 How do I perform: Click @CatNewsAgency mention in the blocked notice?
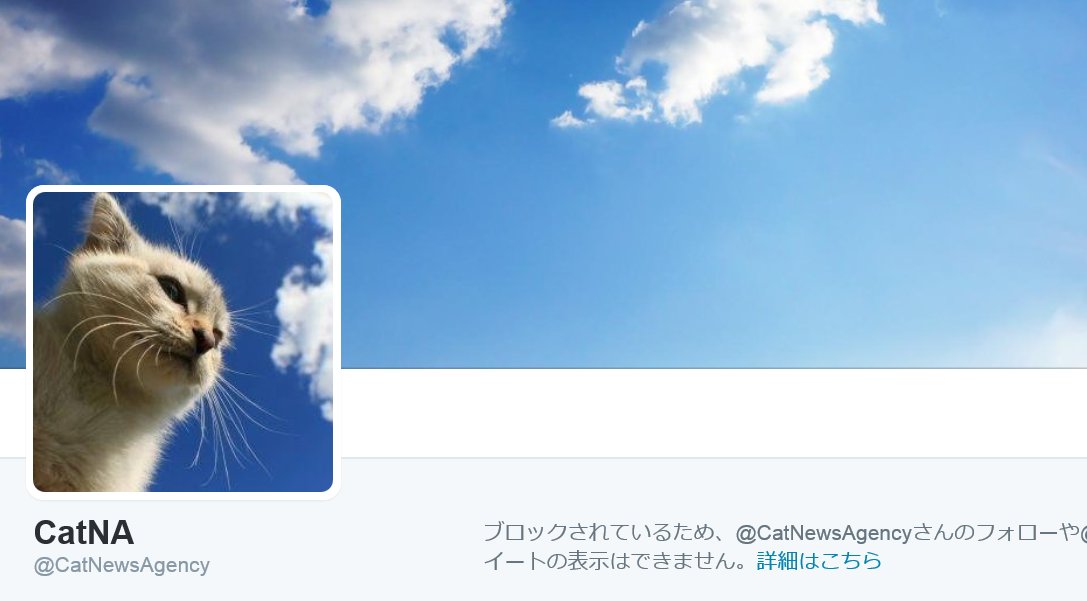824,532
